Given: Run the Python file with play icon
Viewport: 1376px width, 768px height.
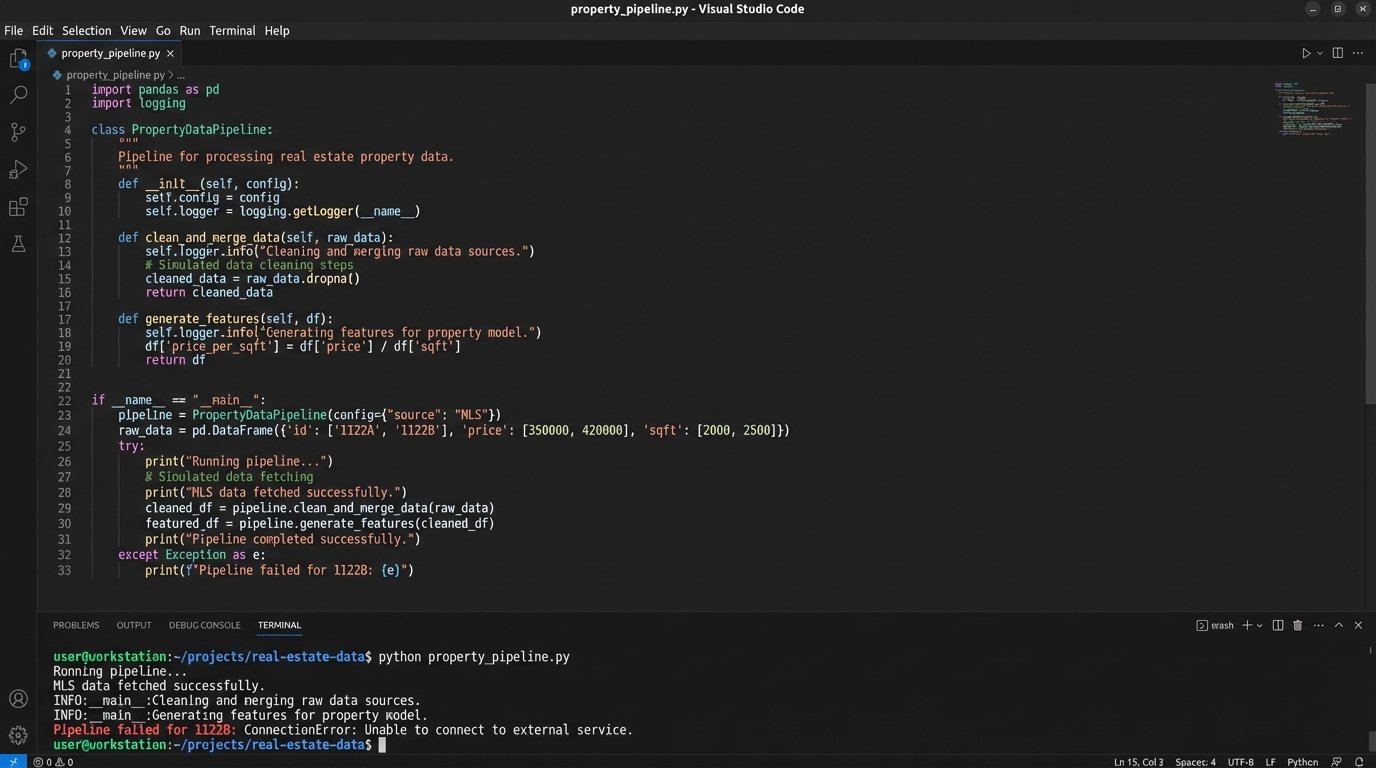Looking at the screenshot, I should [x=1306, y=54].
